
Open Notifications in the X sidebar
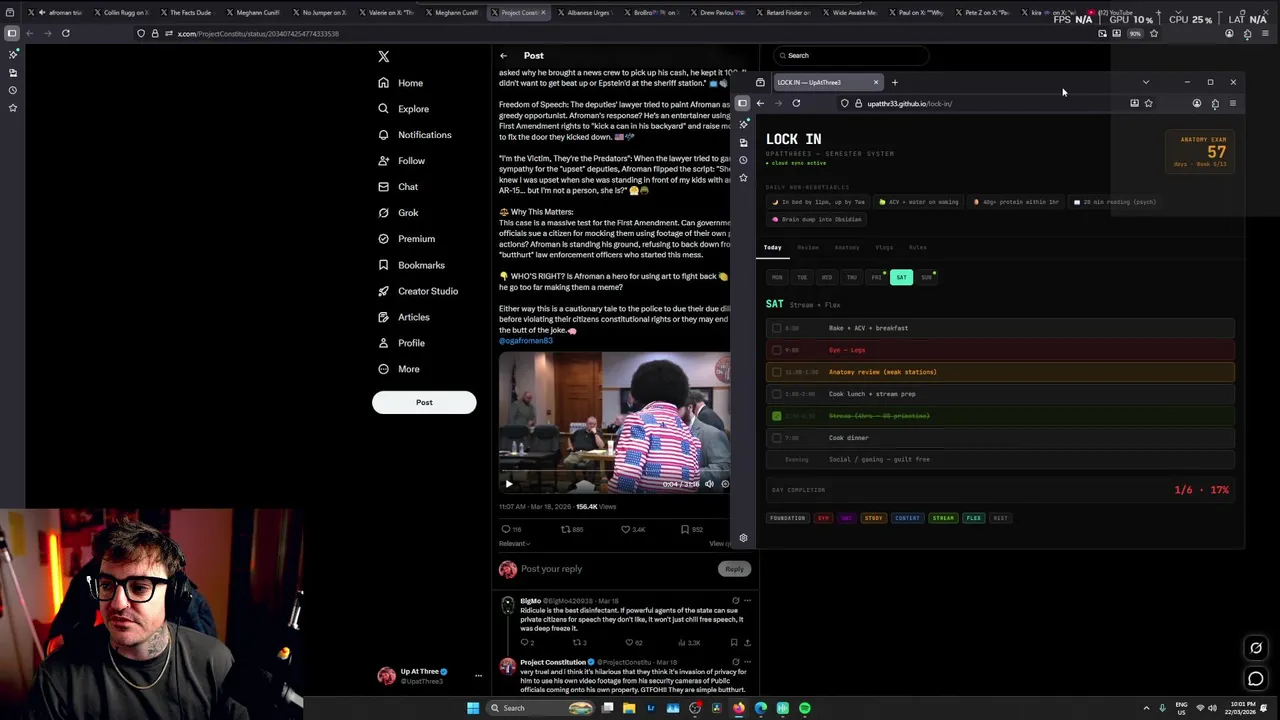point(414,135)
